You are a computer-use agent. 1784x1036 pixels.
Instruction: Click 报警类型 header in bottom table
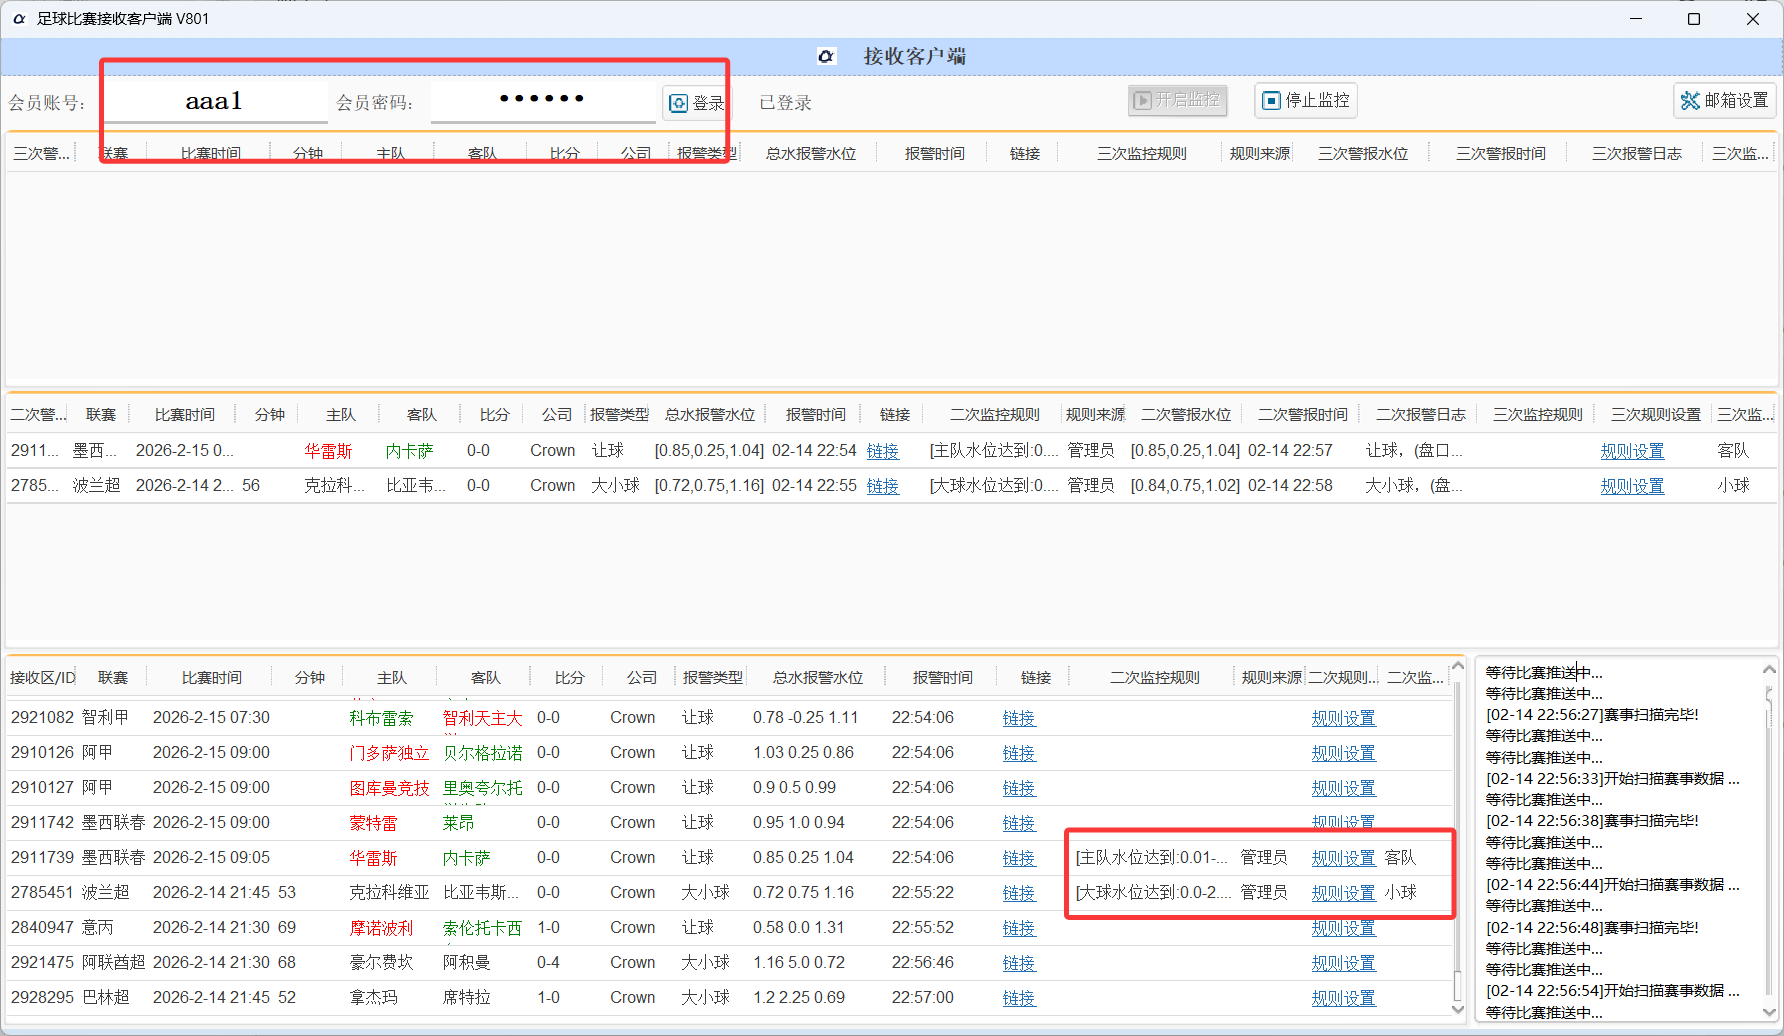pos(712,677)
